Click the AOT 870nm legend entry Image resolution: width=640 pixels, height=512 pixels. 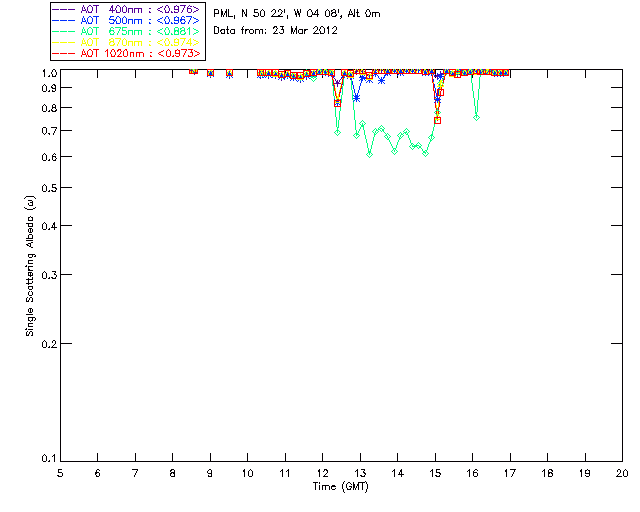click(x=127, y=42)
